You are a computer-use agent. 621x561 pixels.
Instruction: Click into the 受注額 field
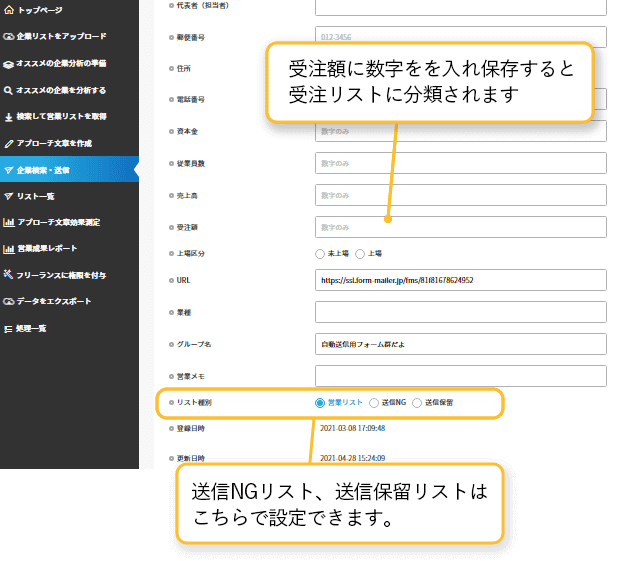(x=461, y=227)
